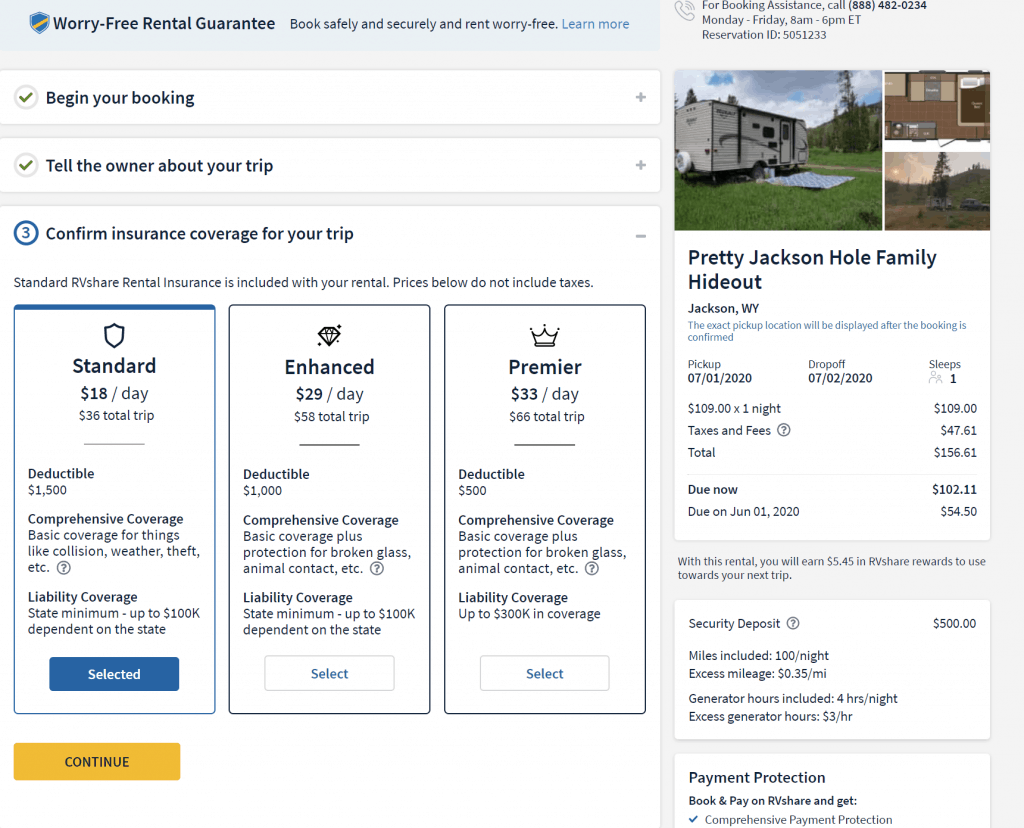Expand the Begin your booking section
Image resolution: width=1024 pixels, height=828 pixels.
[x=641, y=97]
